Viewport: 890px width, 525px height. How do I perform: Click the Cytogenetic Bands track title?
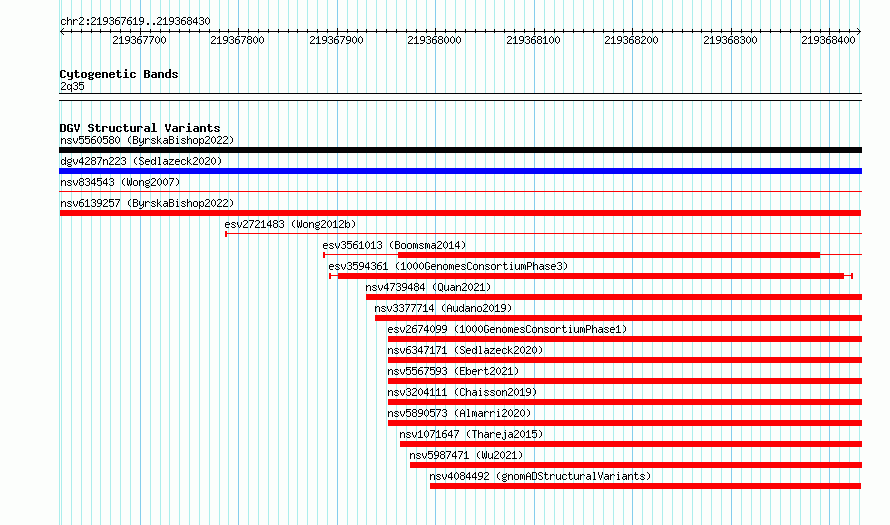point(119,74)
